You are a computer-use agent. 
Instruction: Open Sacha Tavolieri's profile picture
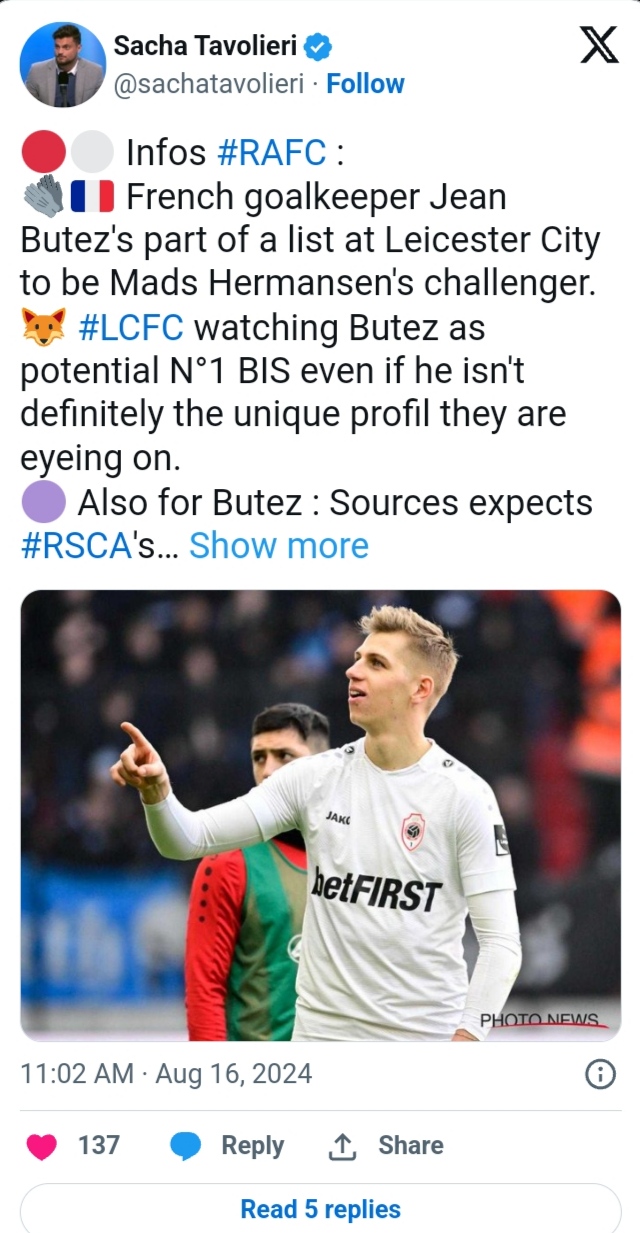pos(62,65)
